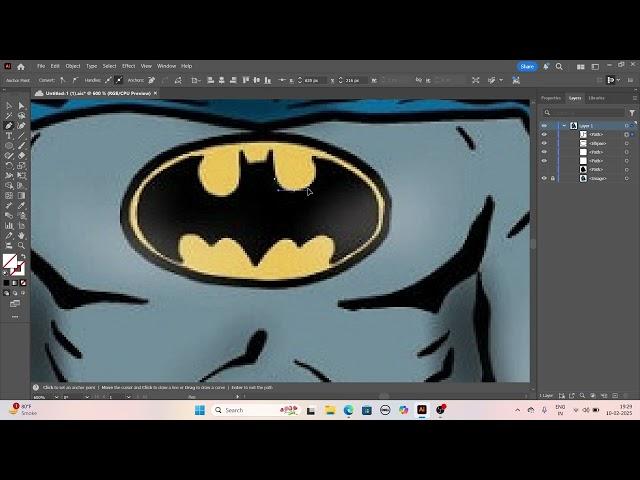Screen dimensions: 640x480
Task: Click the Layers panel filter icon
Action: pos(632,113)
